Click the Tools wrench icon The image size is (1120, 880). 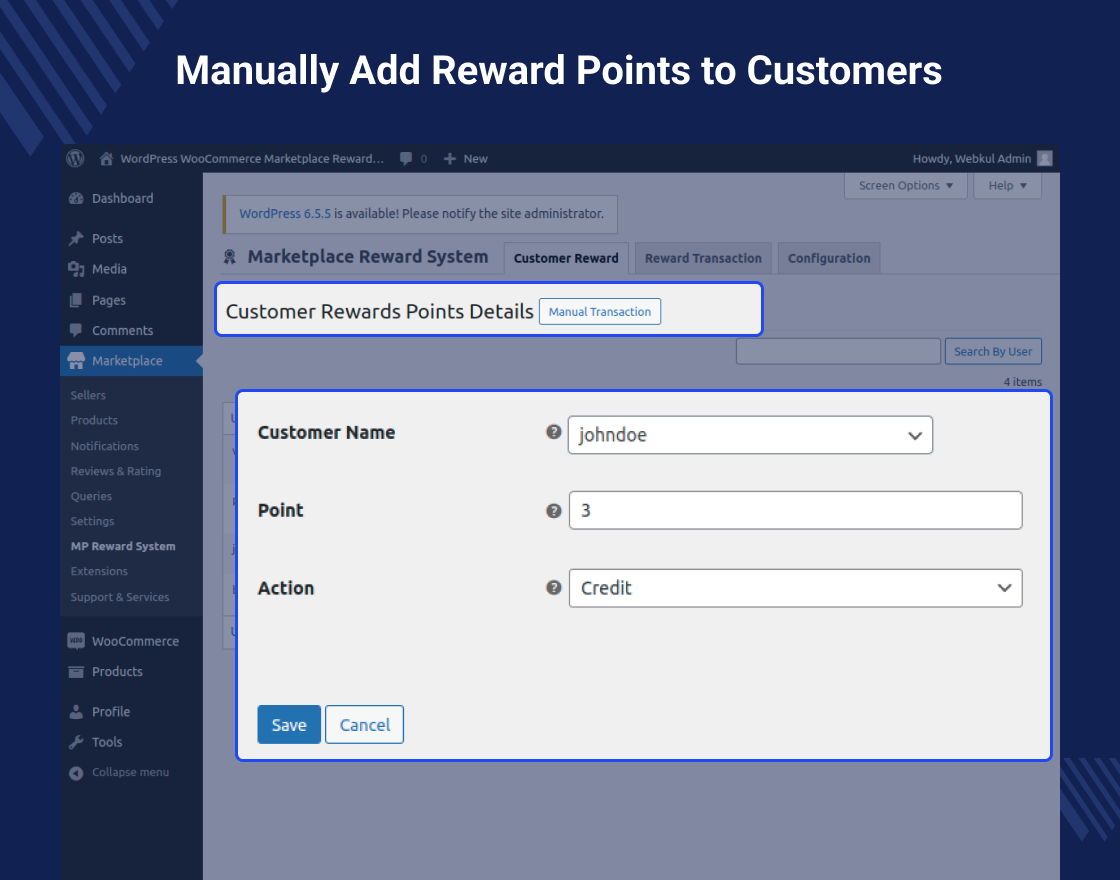click(x=76, y=742)
